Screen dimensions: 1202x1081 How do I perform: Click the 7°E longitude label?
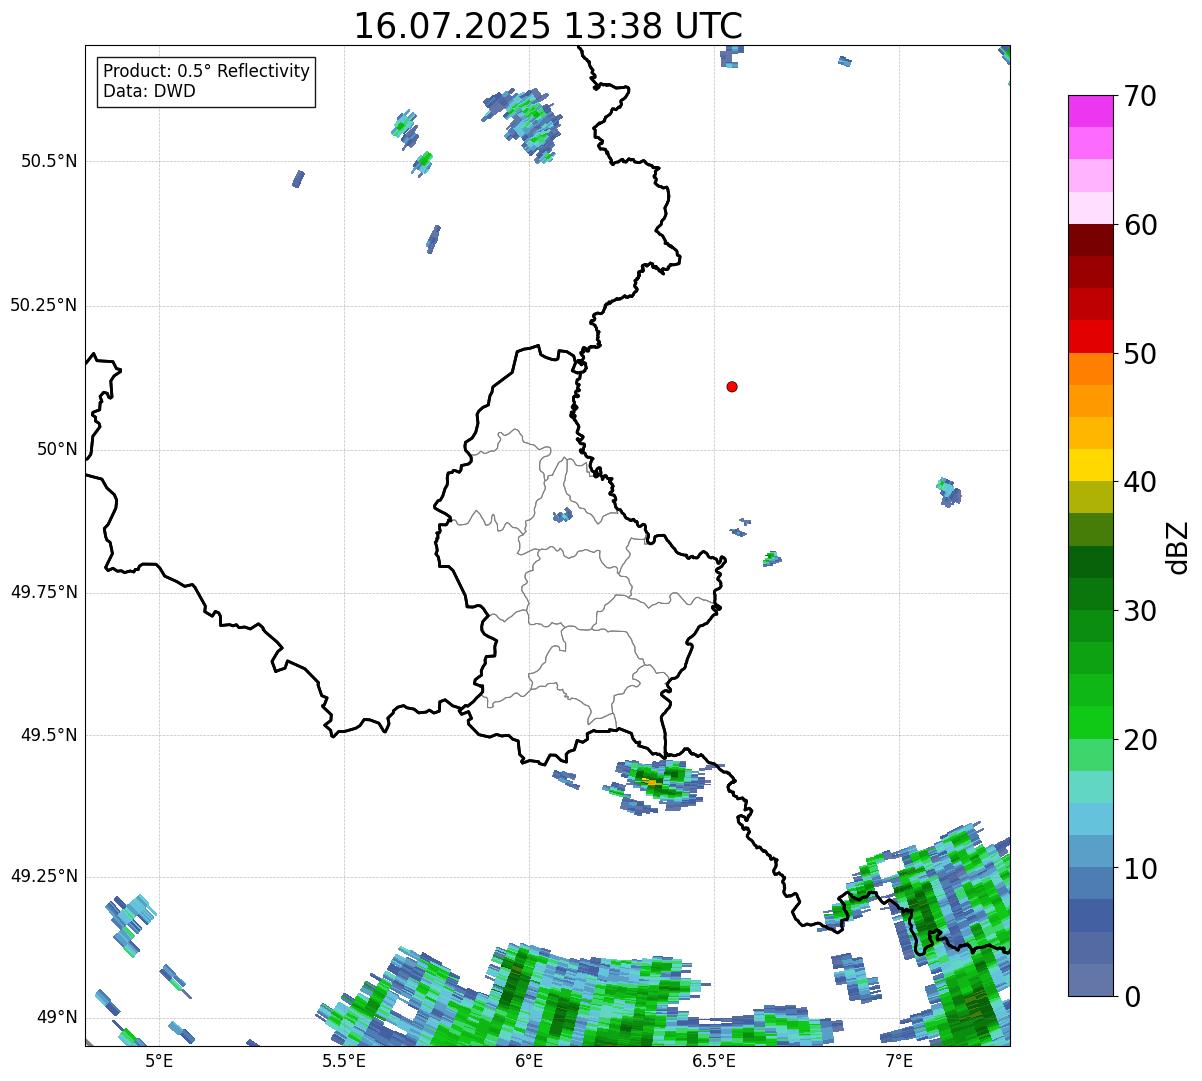pyautogui.click(x=899, y=1061)
